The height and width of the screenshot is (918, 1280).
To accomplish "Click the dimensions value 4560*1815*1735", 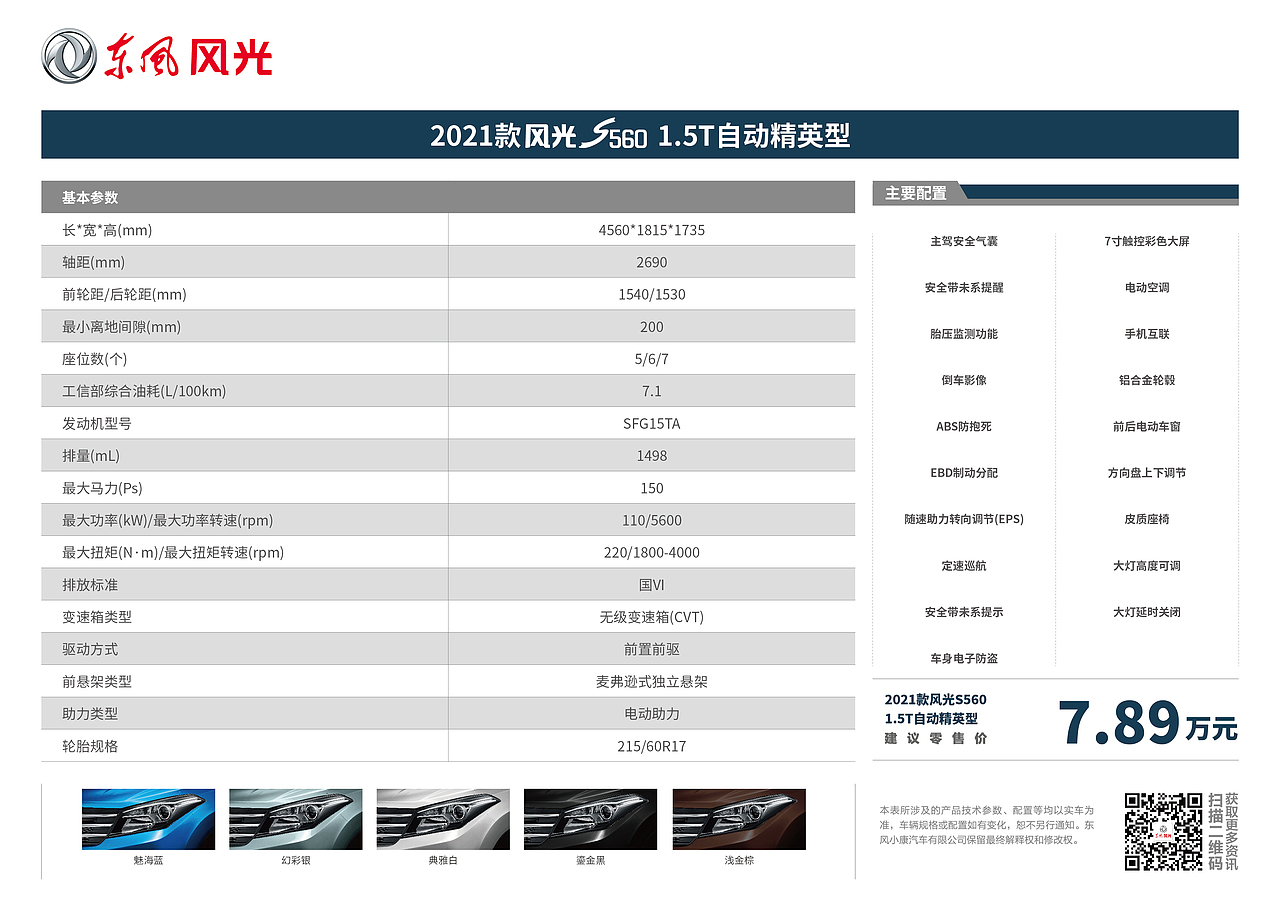I will [x=652, y=230].
